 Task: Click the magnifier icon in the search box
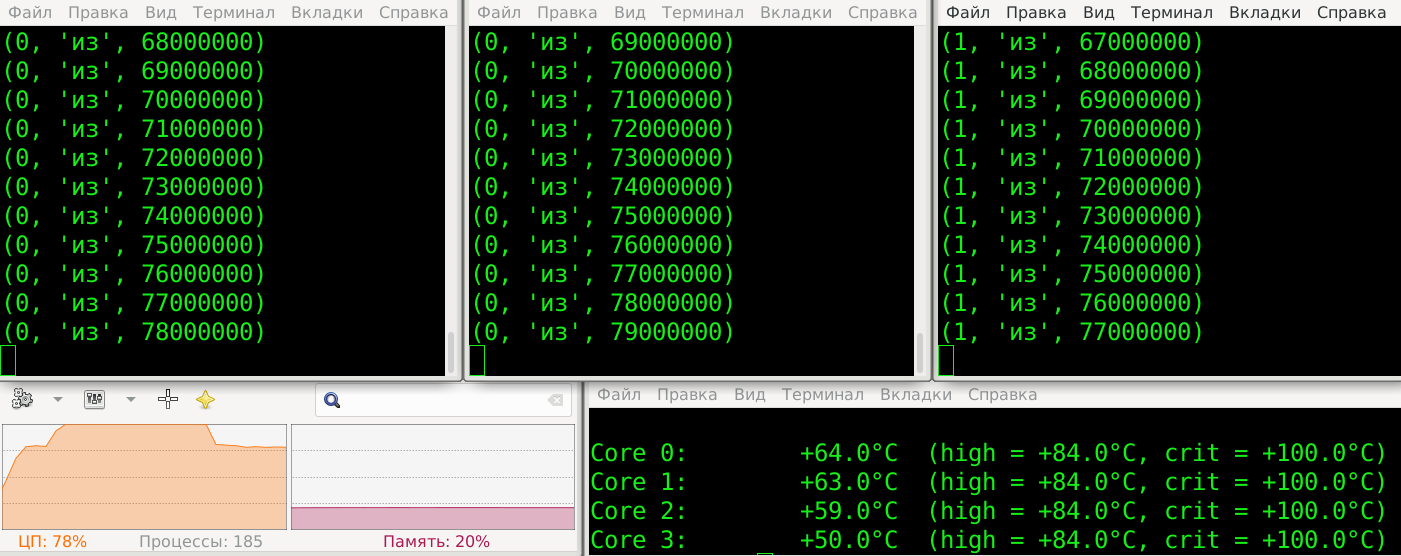pyautogui.click(x=333, y=401)
